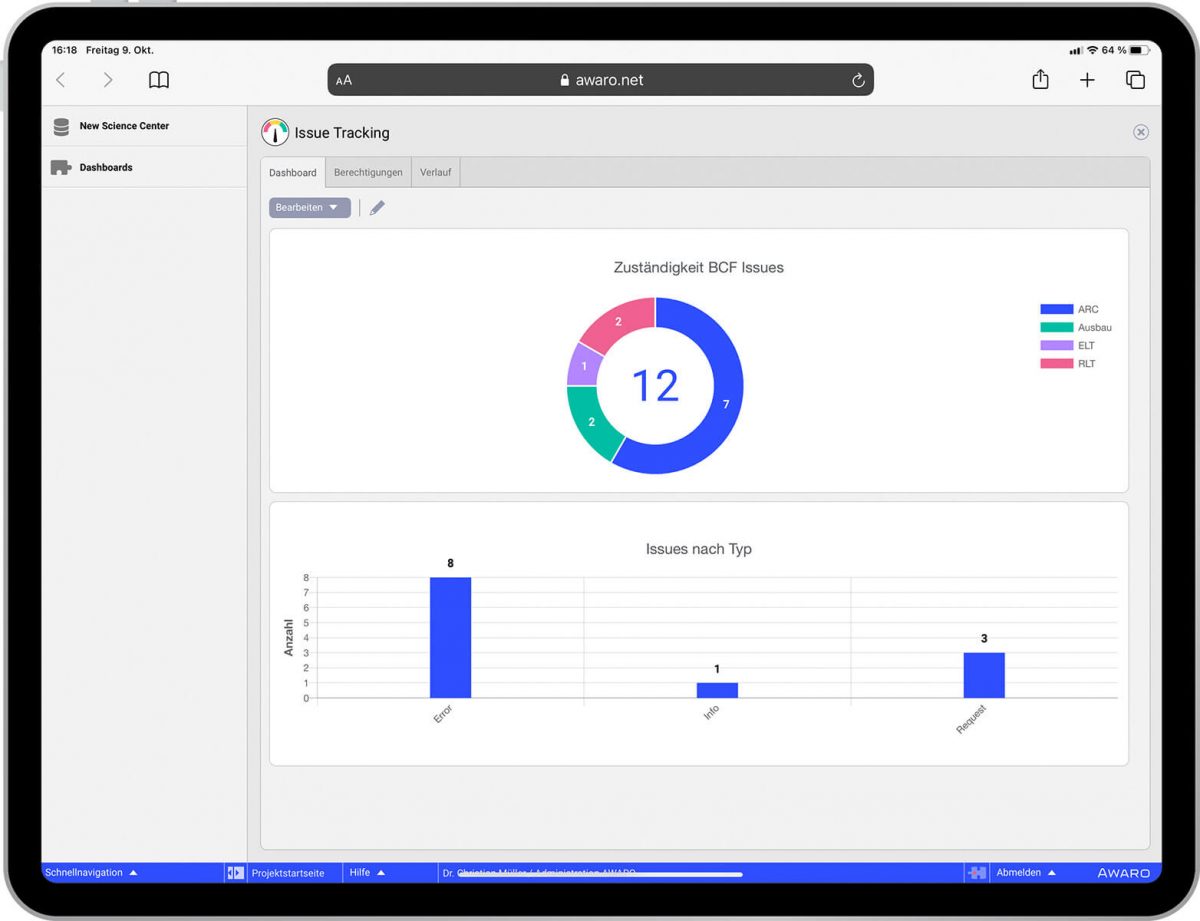This screenshot has height=921, width=1200.
Task: Click the Issue Tracking gauge icon
Action: click(x=275, y=132)
